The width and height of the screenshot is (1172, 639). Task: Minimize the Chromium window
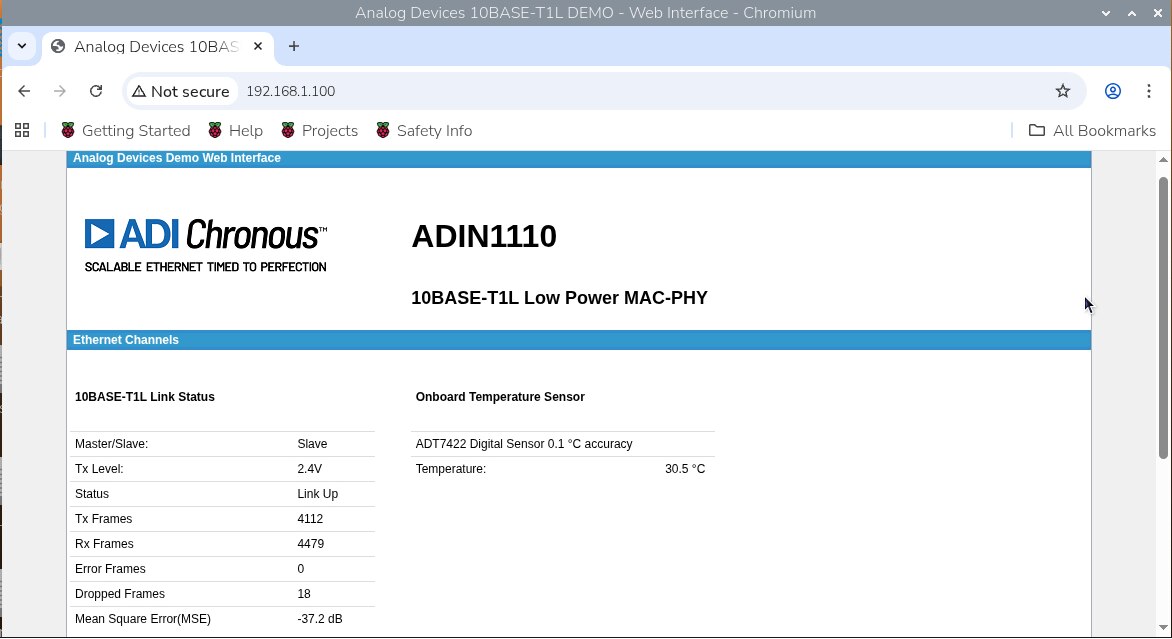[x=1106, y=13]
